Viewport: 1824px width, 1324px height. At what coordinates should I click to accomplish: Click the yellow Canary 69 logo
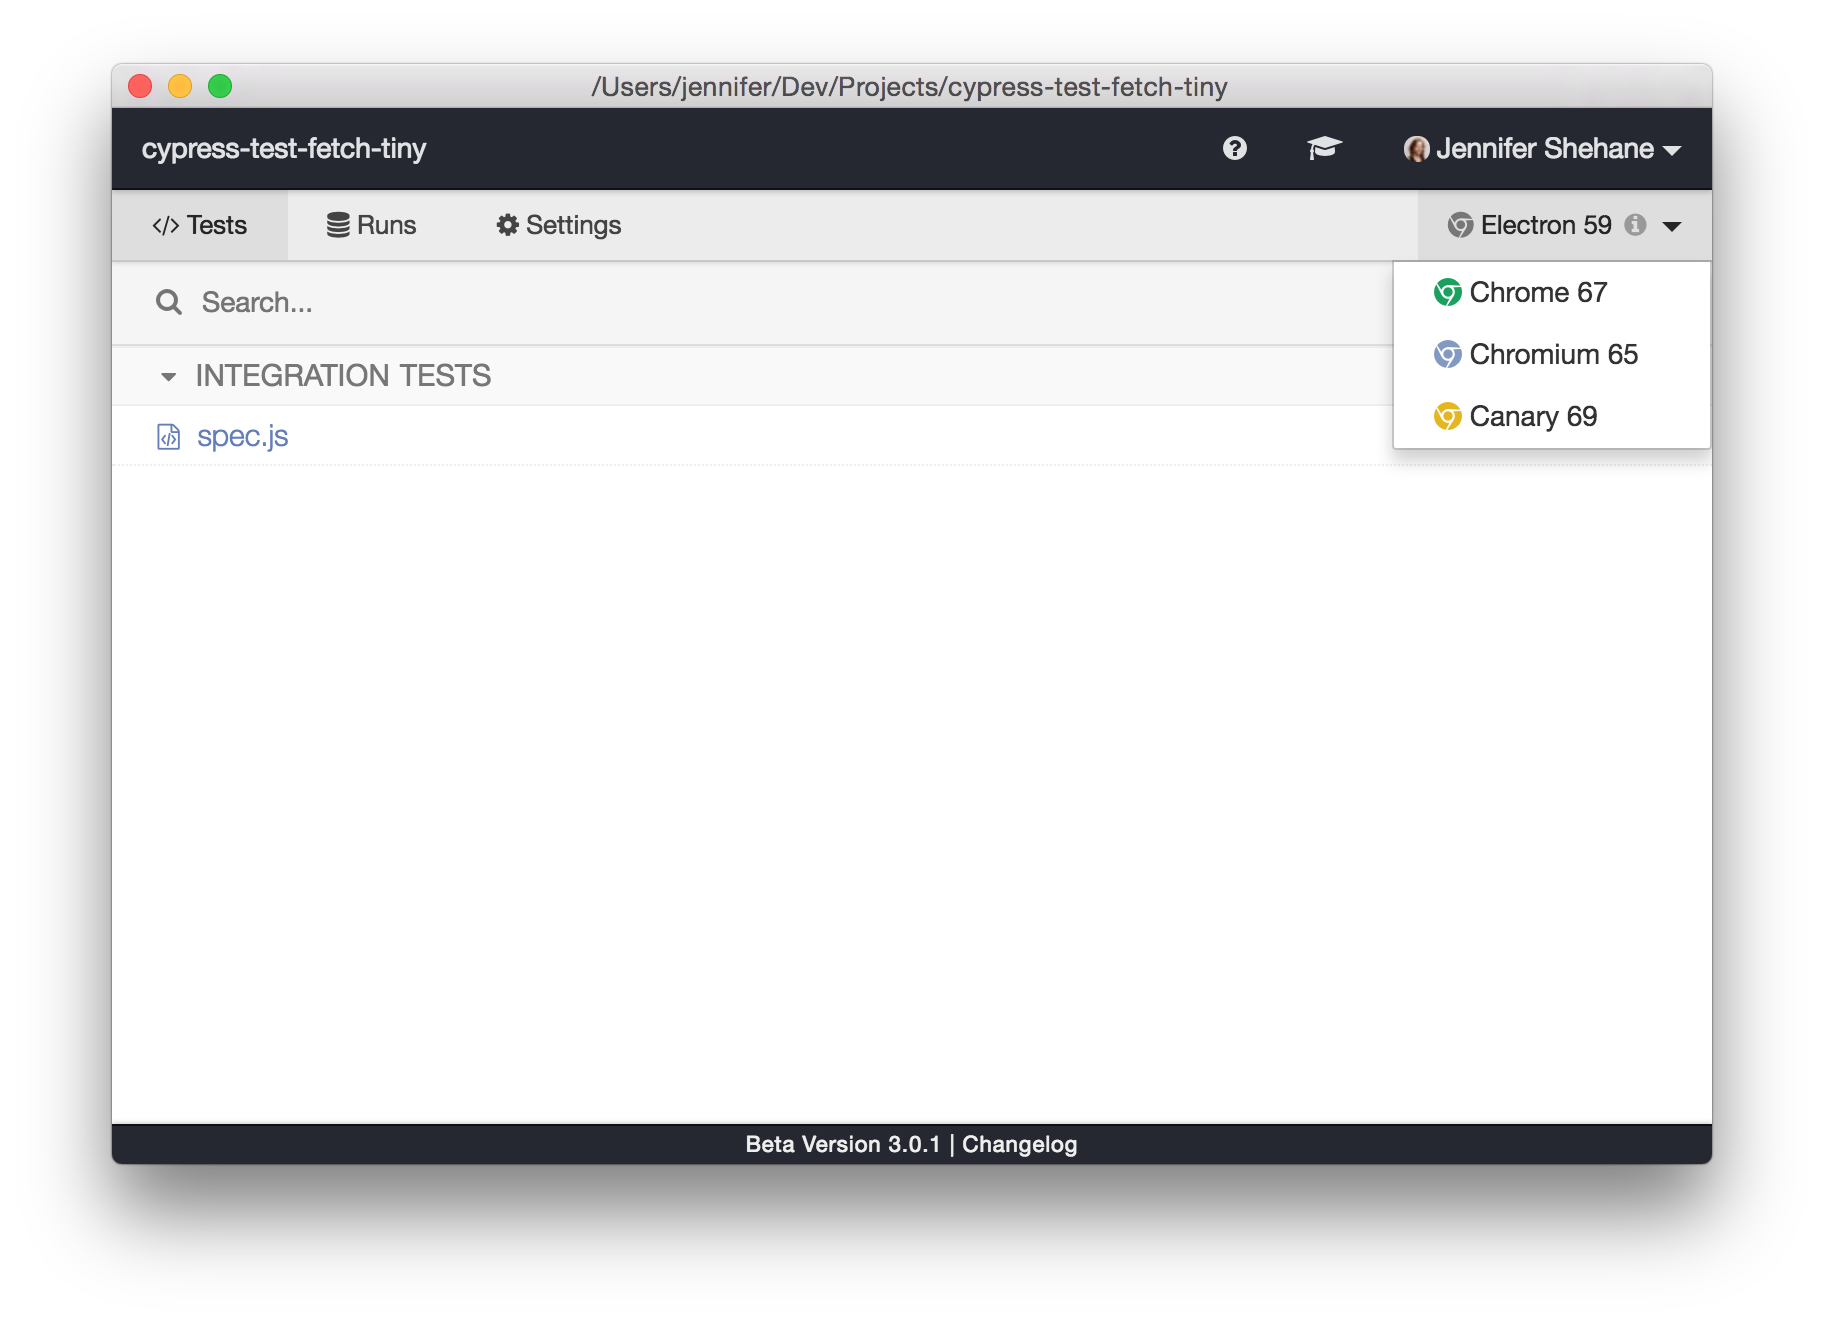click(x=1447, y=416)
